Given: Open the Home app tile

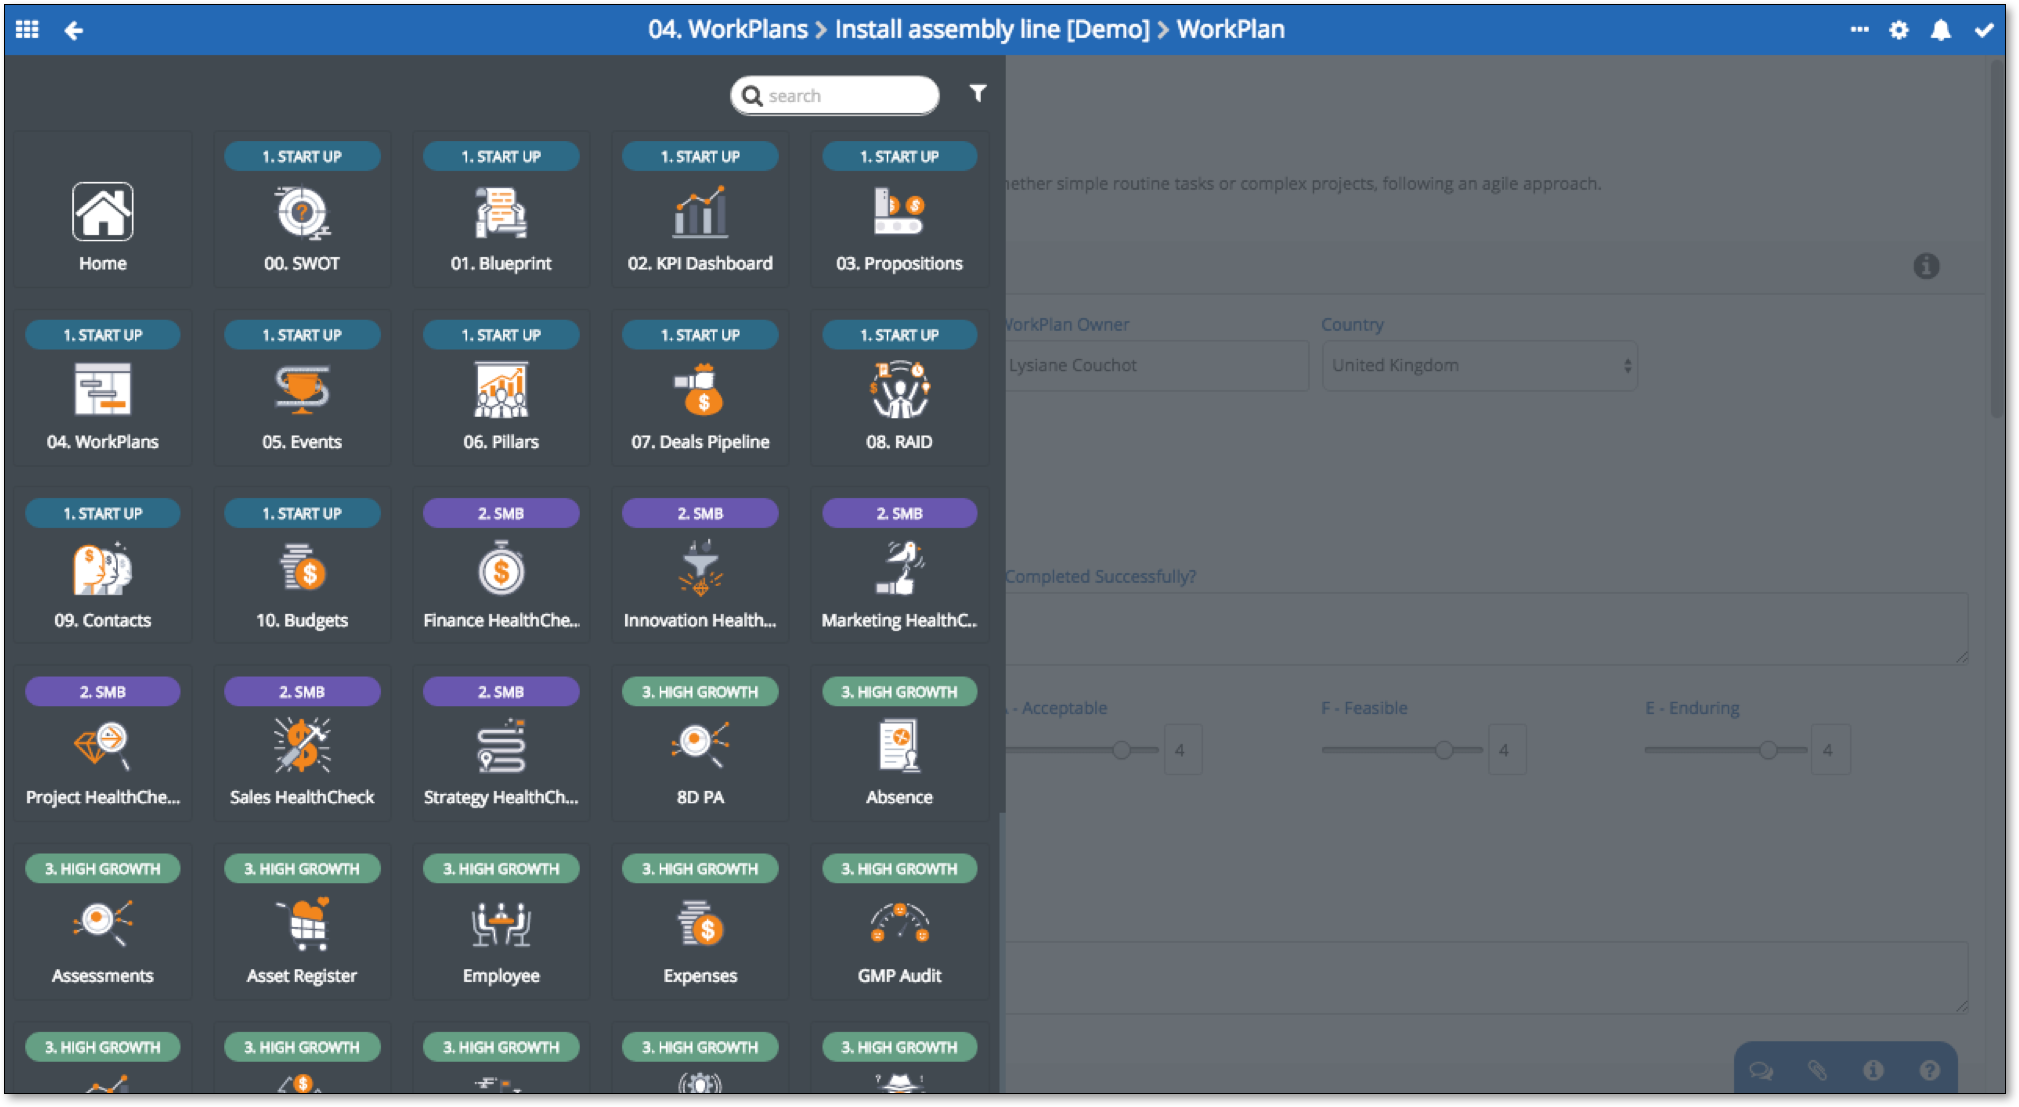Looking at the screenshot, I should pyautogui.click(x=102, y=210).
